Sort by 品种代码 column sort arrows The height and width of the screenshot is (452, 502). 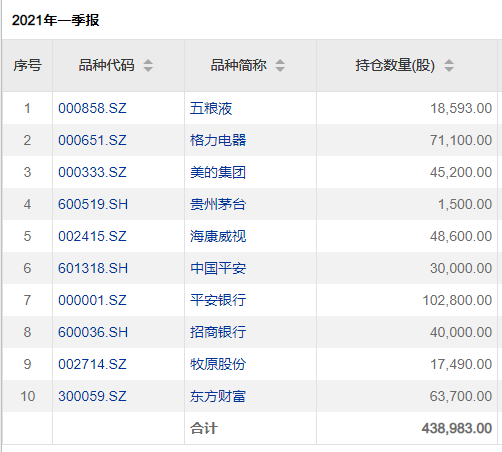(148, 65)
